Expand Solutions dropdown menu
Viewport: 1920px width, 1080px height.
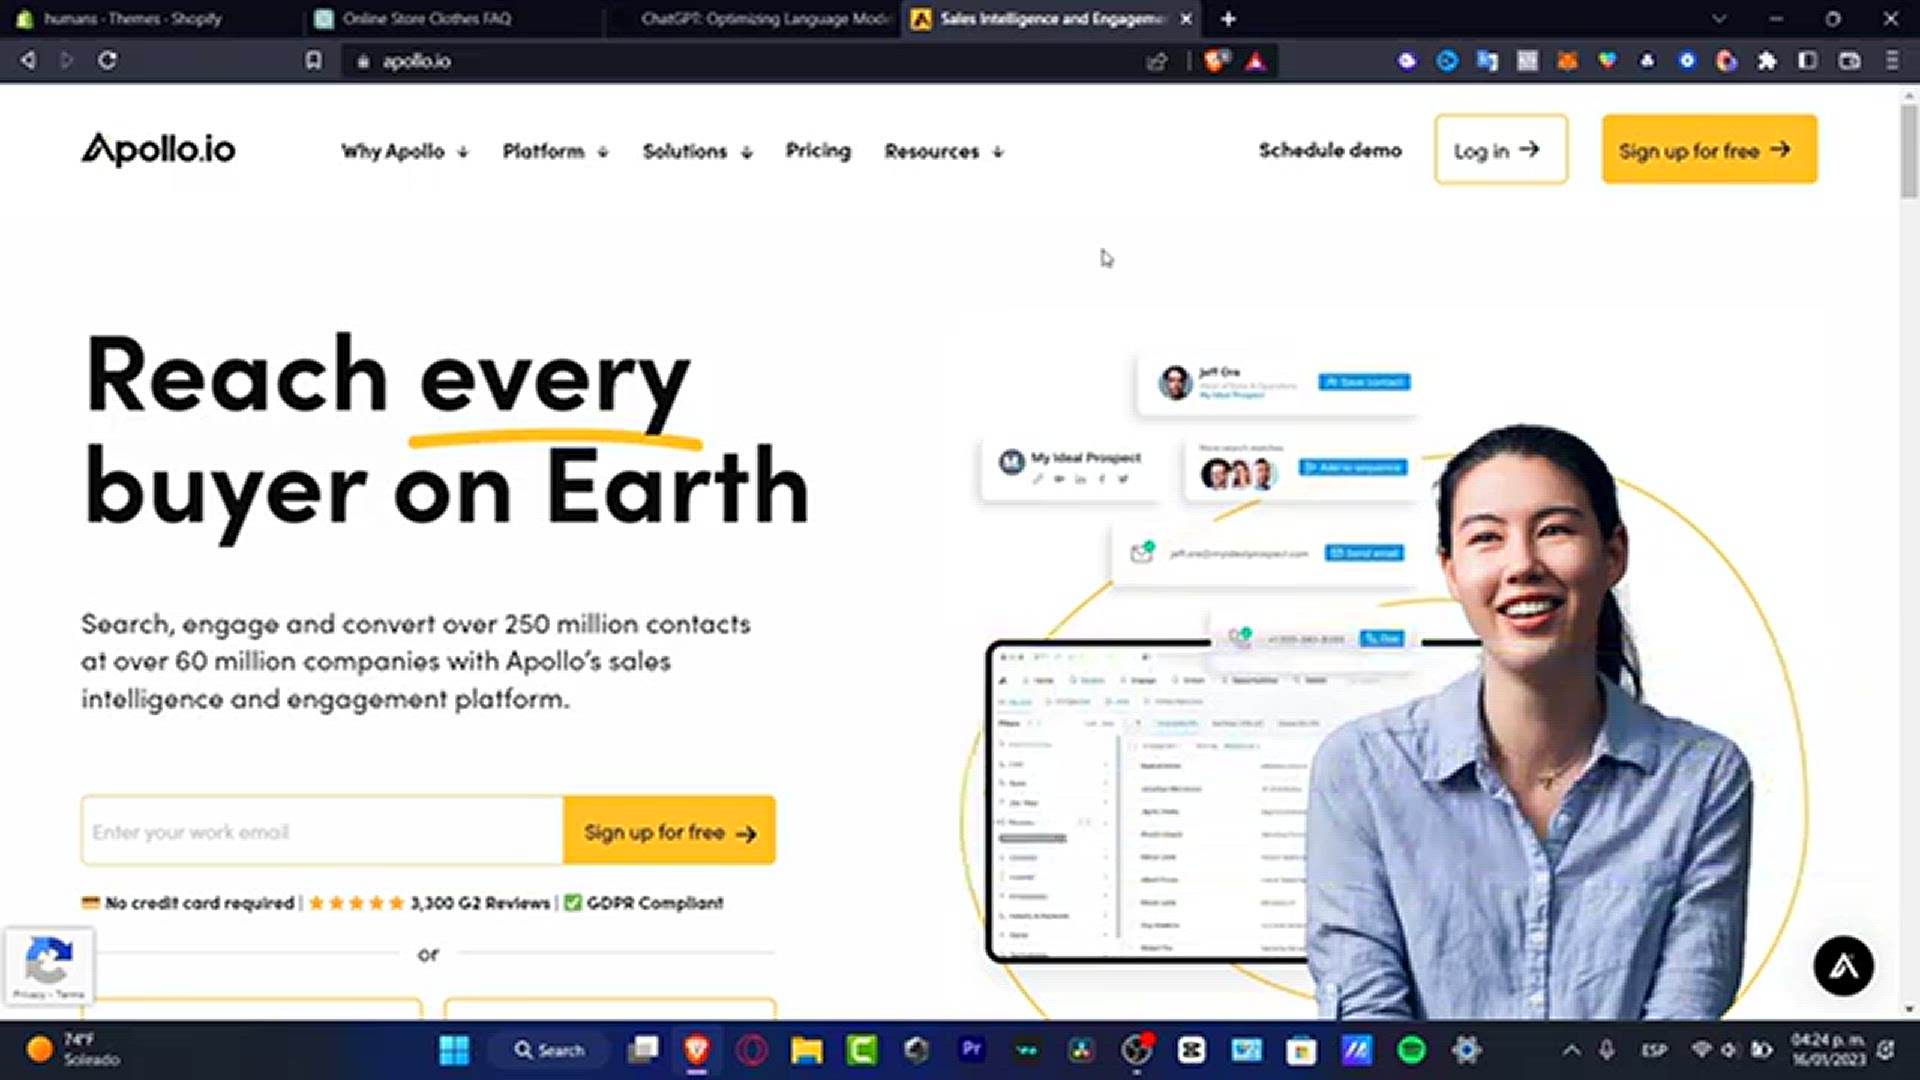pos(698,151)
